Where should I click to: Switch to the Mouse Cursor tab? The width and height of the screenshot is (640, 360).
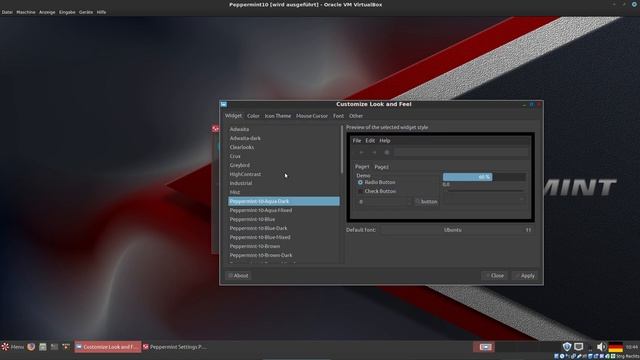tap(312, 116)
